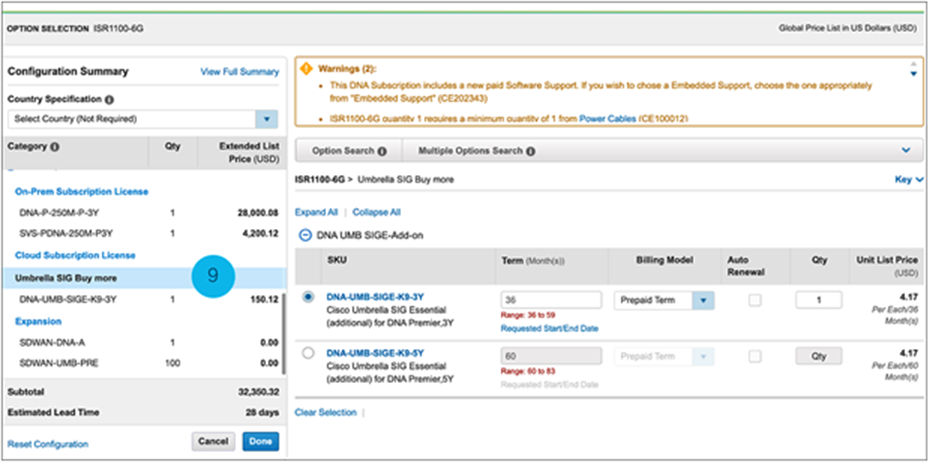Screen dimensions: 929x462
Task: Click the Range: 36 to 59 text
Action: pos(528,315)
